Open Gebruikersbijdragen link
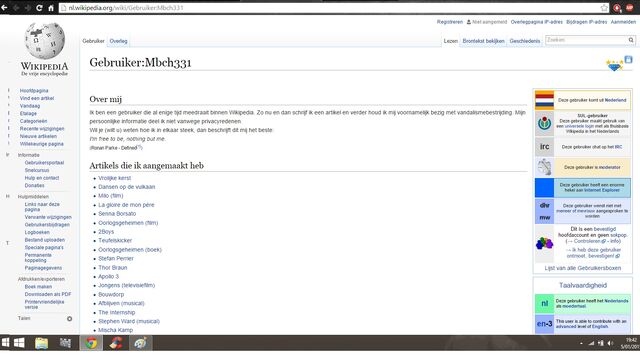 [x=47, y=225]
